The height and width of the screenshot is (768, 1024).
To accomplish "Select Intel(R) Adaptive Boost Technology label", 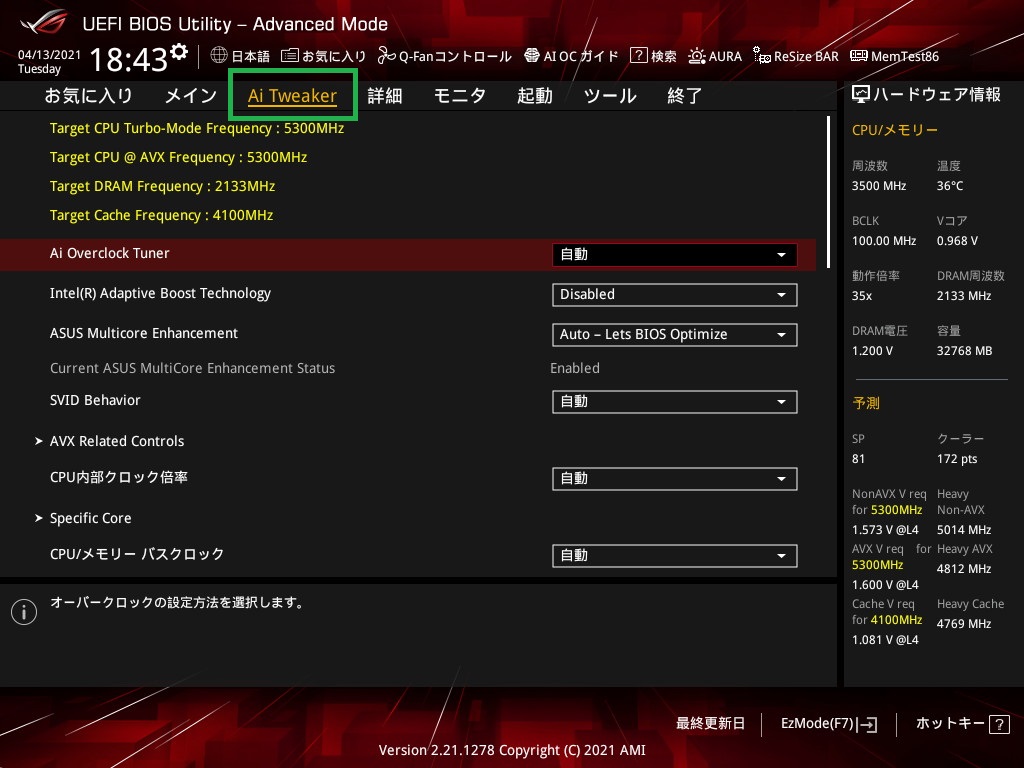I will [x=160, y=294].
